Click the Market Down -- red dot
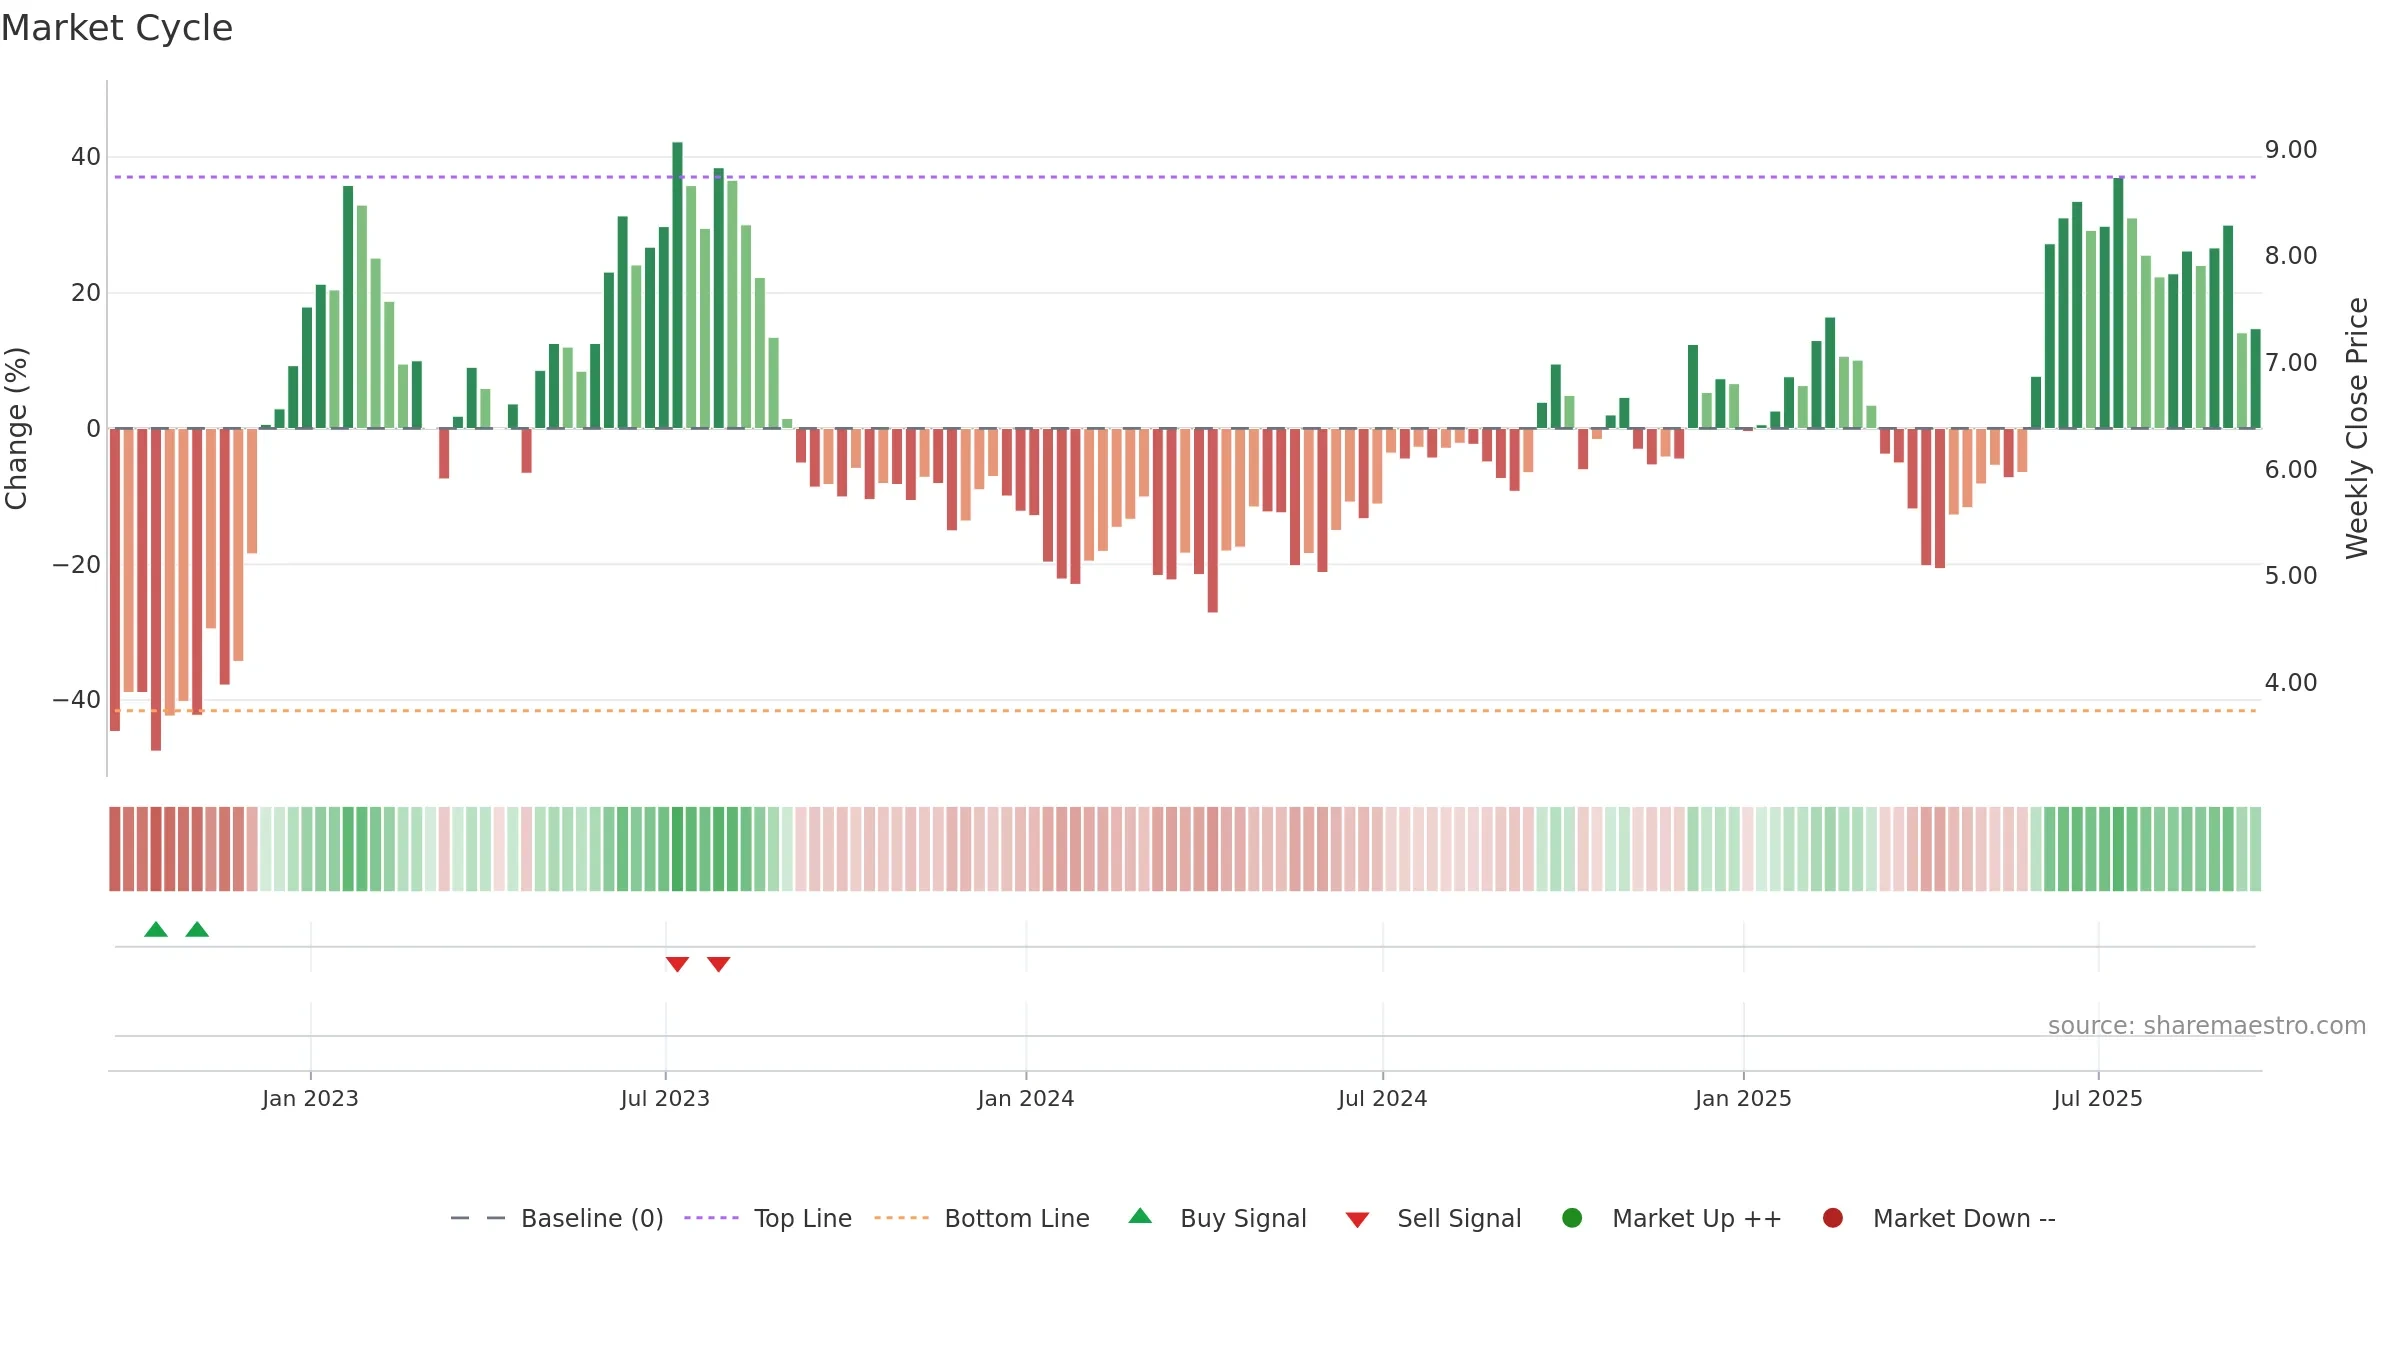2400x1350 pixels. pyautogui.click(x=1833, y=1218)
